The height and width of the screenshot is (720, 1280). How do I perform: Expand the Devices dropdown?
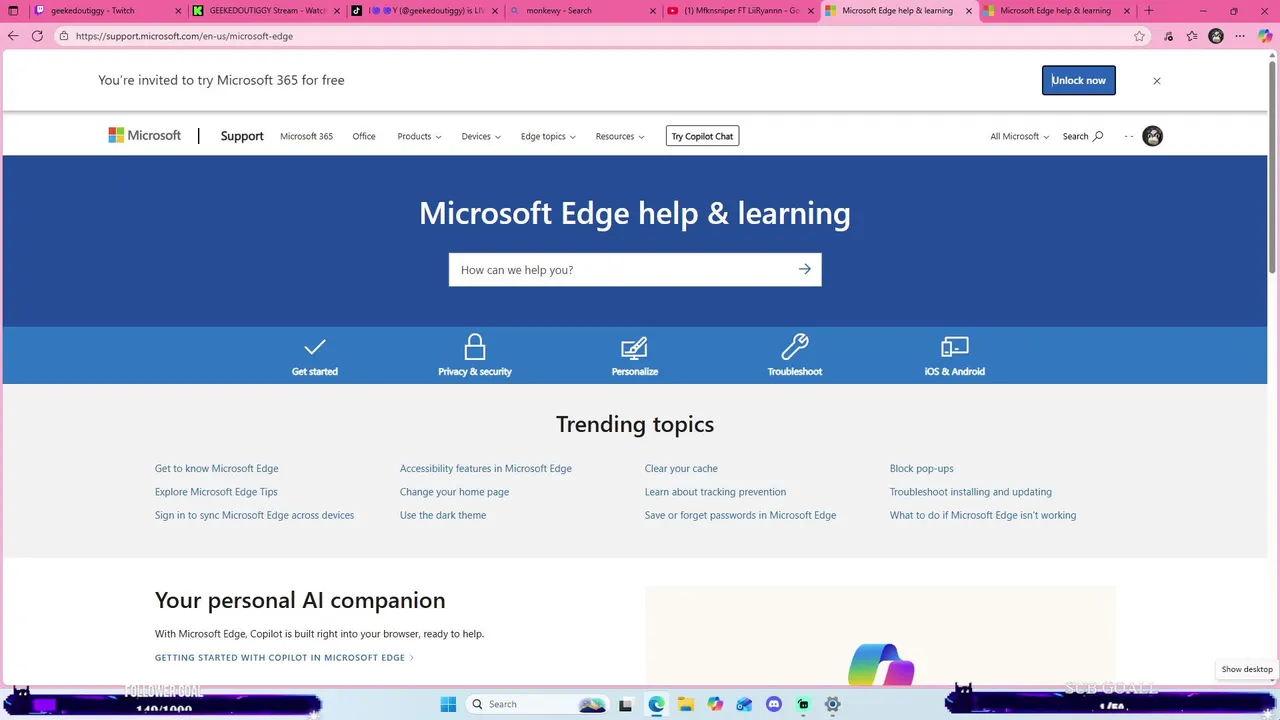click(x=481, y=136)
